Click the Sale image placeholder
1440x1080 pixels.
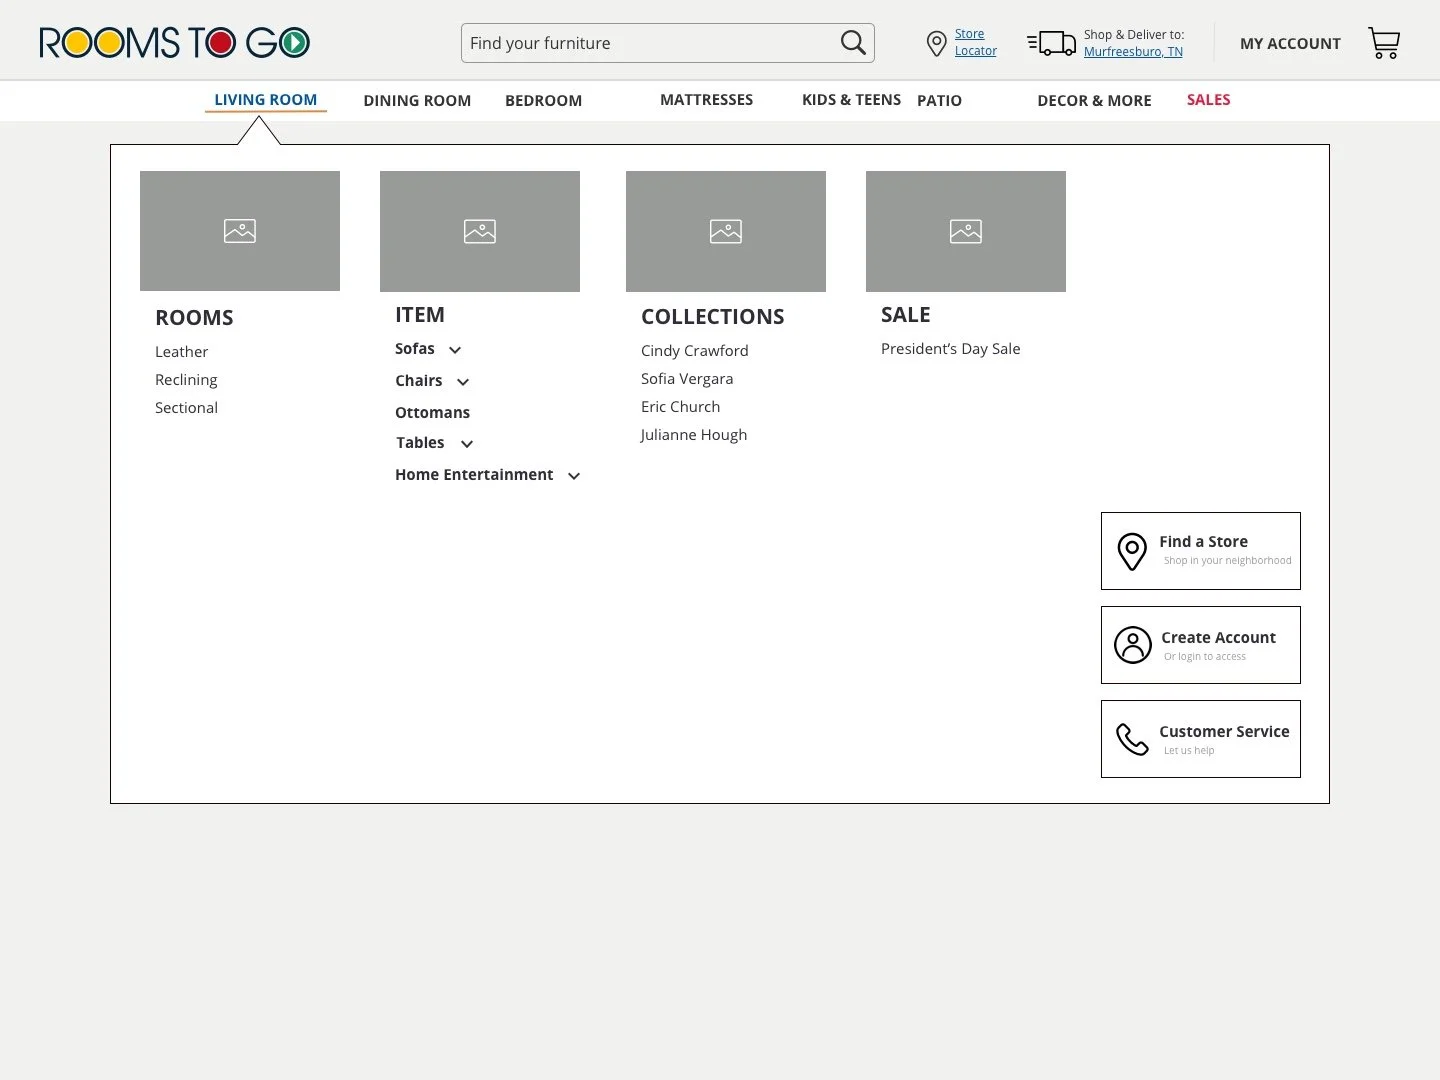tap(966, 231)
